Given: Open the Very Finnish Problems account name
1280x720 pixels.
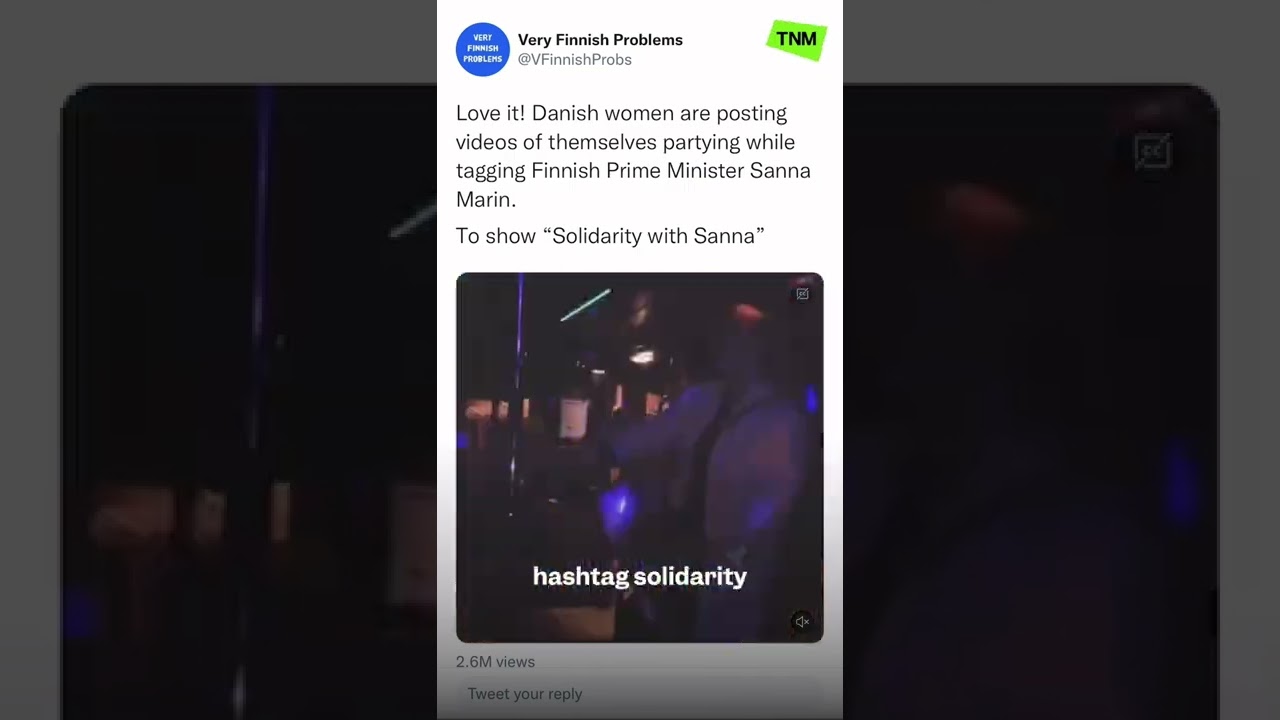Looking at the screenshot, I should click(x=600, y=40).
